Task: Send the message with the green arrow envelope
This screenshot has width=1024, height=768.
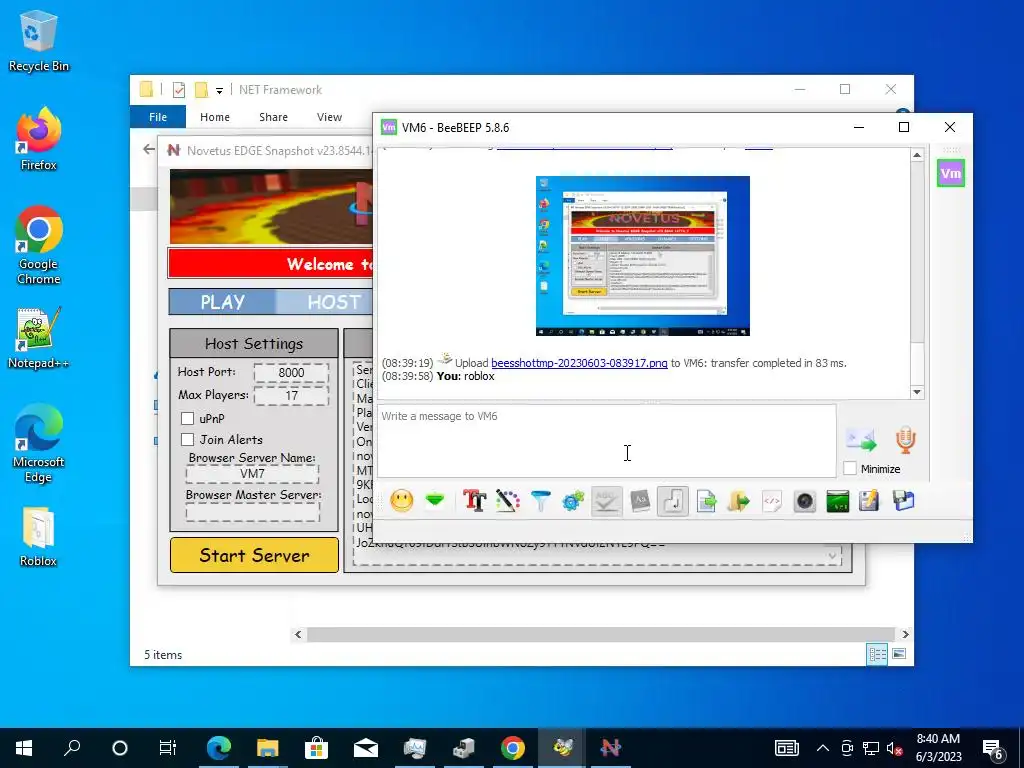Action: click(x=861, y=440)
